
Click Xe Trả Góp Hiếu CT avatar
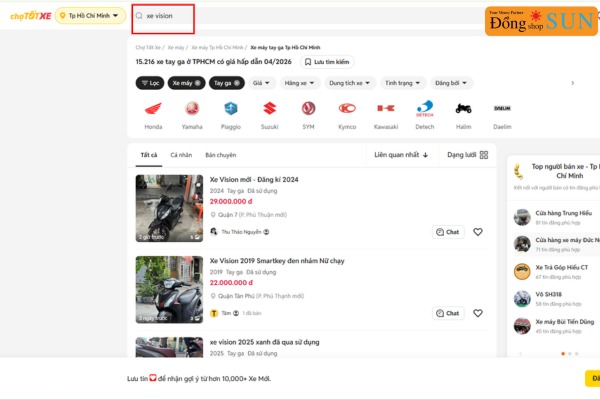[522, 272]
